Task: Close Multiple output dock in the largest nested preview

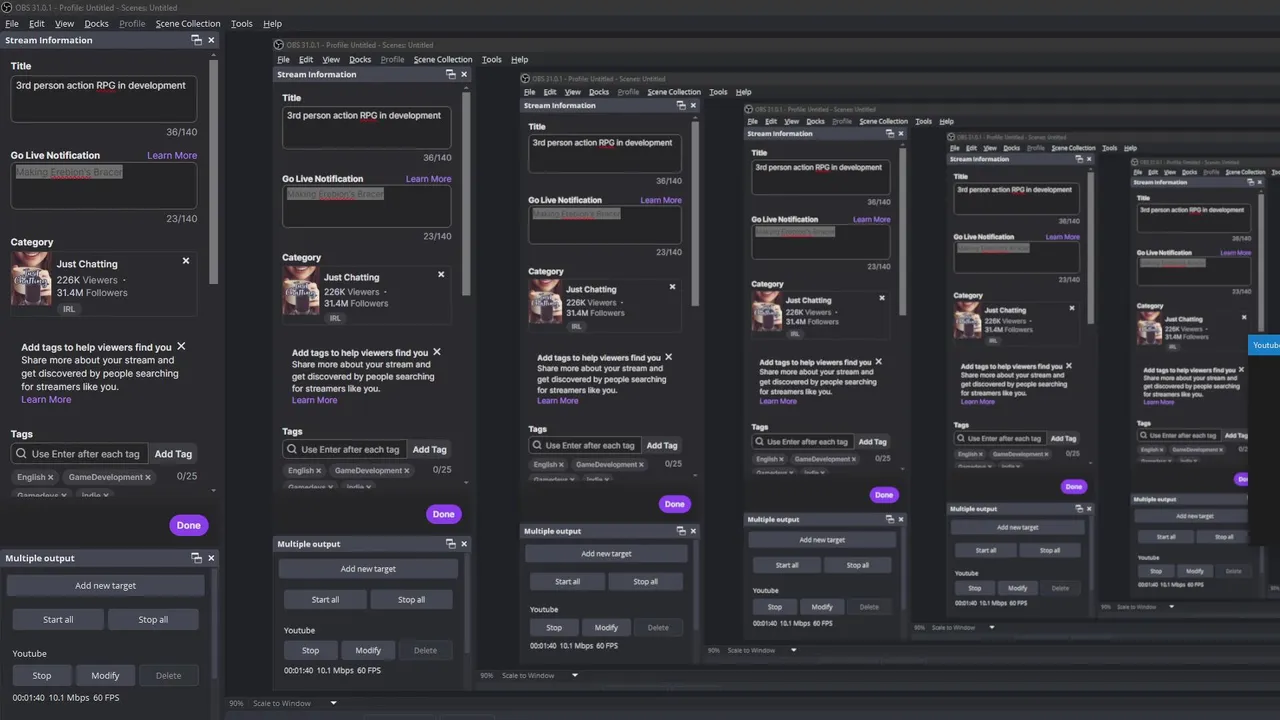Action: (x=464, y=544)
